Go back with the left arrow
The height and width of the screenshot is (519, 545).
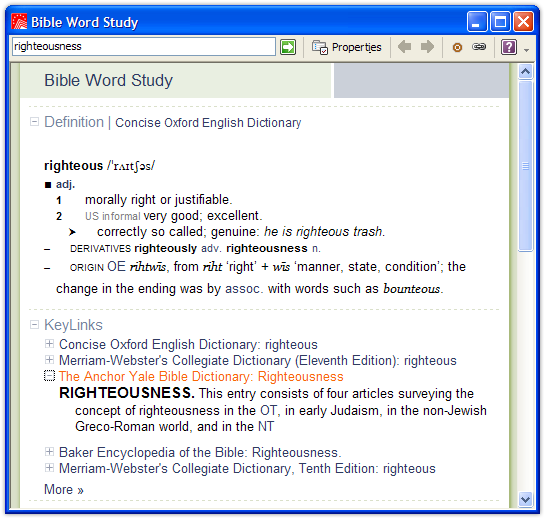pos(404,47)
